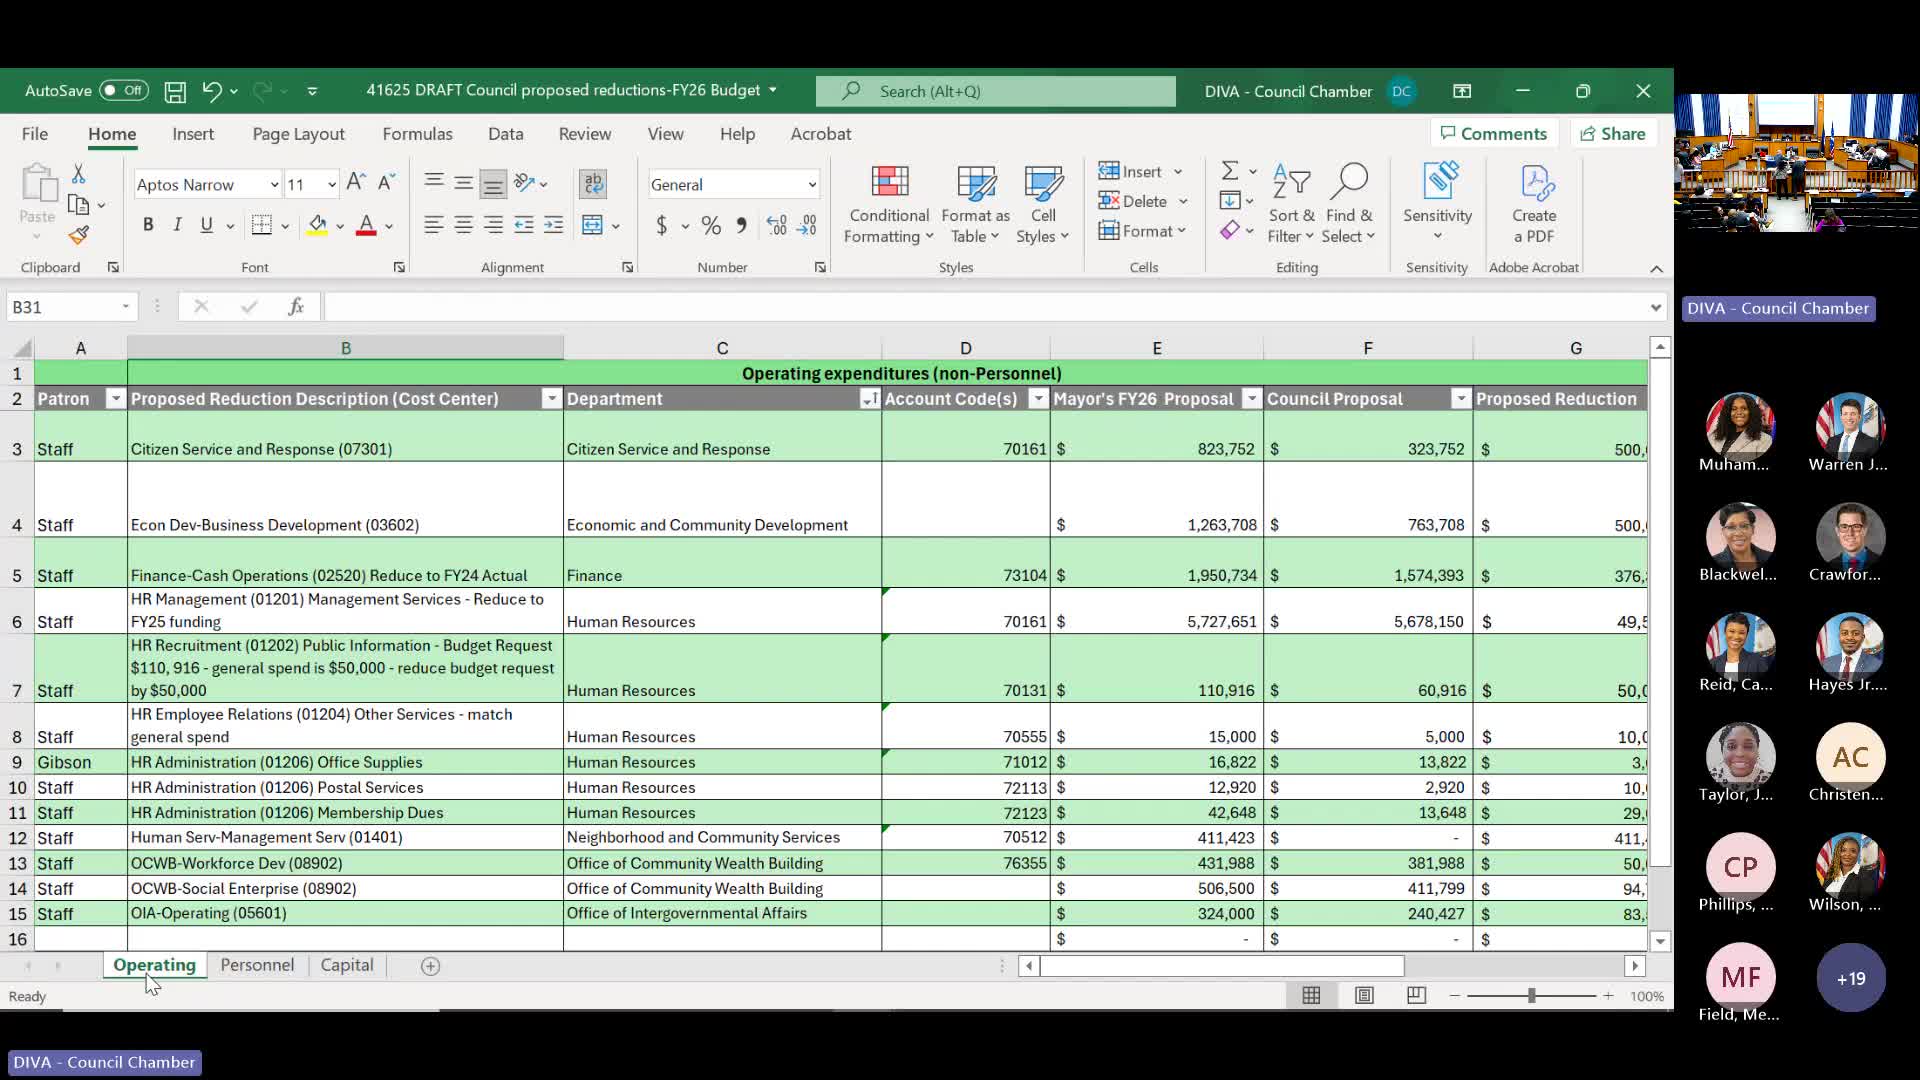Open the General number format dropdown
This screenshot has width=1920, height=1080.
[811, 185]
